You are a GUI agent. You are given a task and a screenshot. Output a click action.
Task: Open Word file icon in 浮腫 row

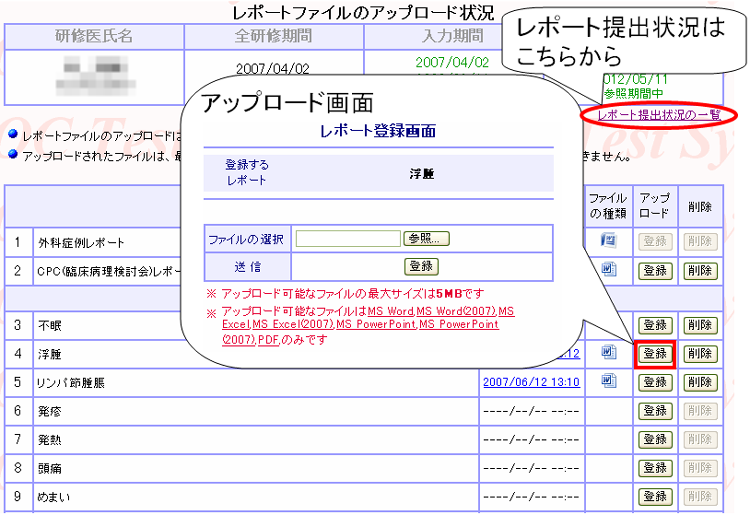coord(608,353)
